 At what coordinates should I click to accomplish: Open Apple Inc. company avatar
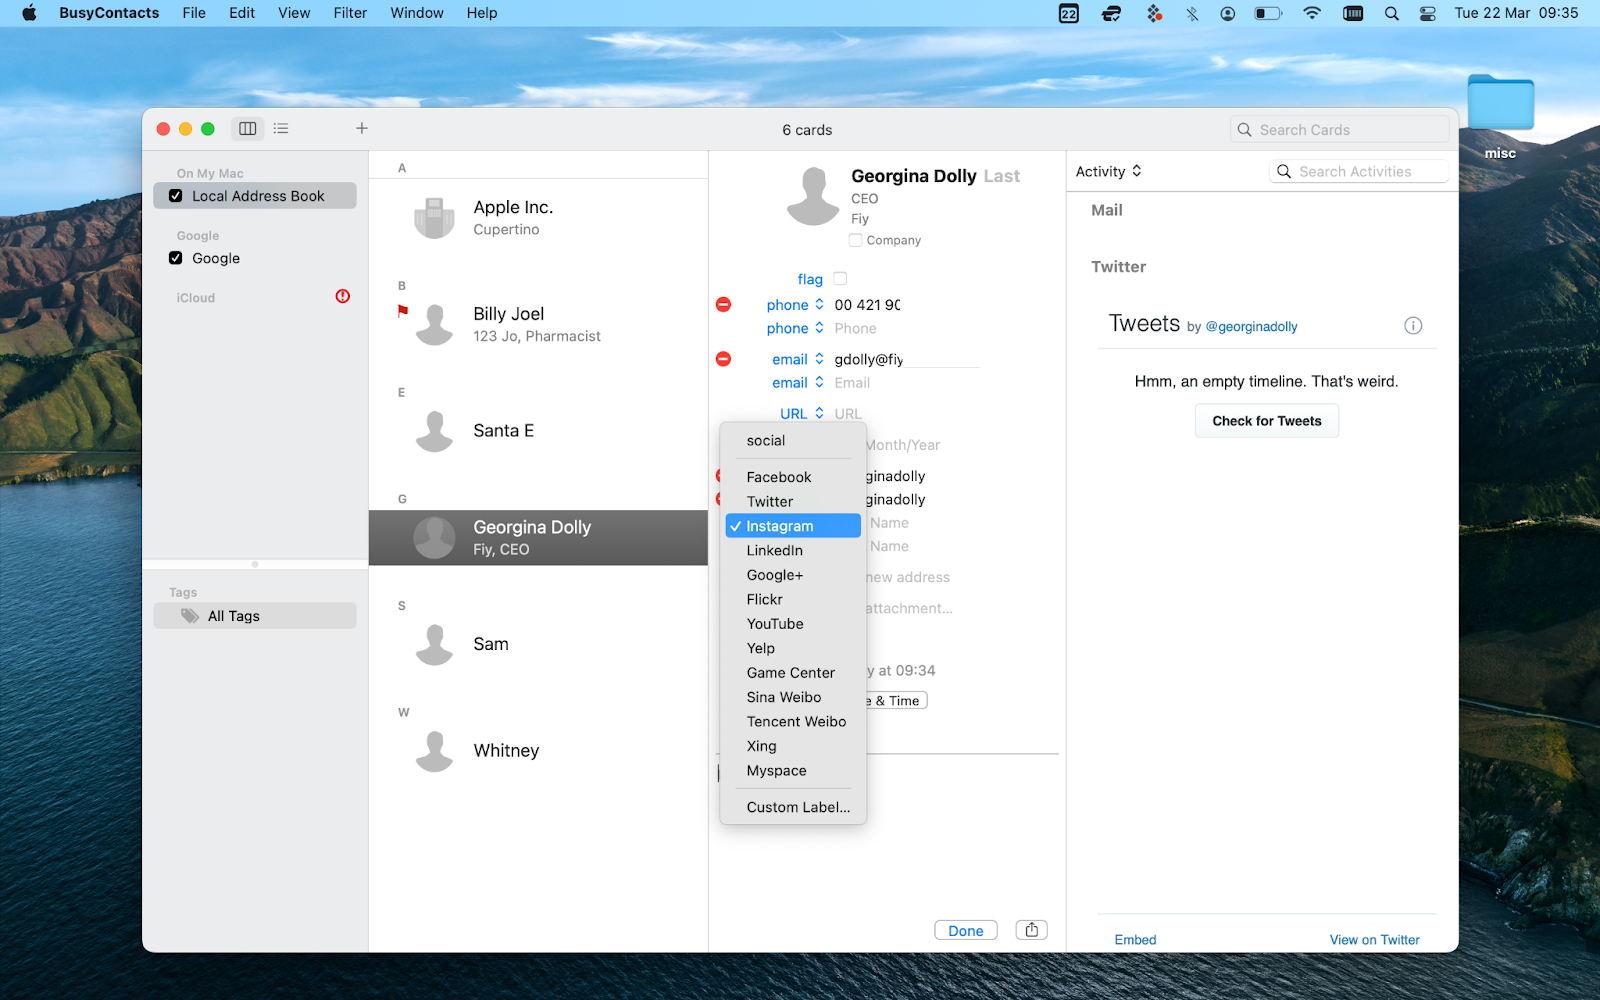tap(435, 217)
